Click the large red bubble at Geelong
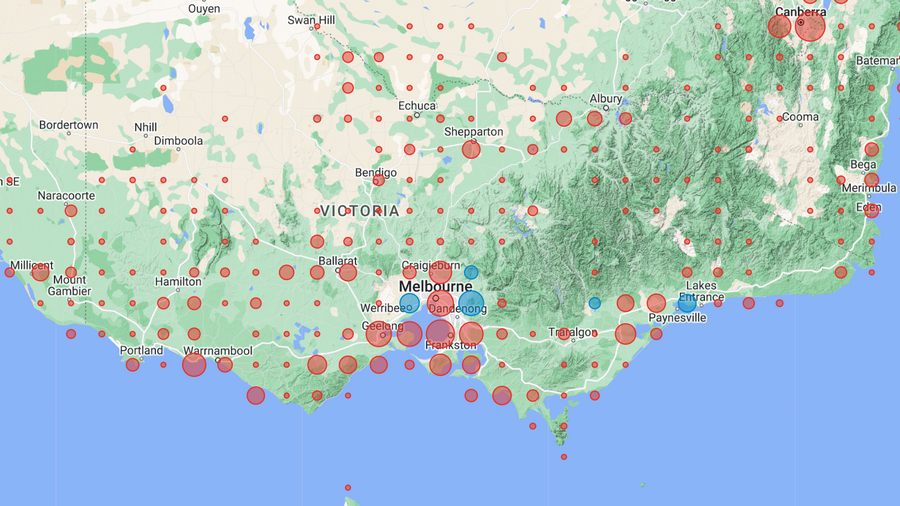Viewport: 900px width, 506px height. [x=379, y=334]
